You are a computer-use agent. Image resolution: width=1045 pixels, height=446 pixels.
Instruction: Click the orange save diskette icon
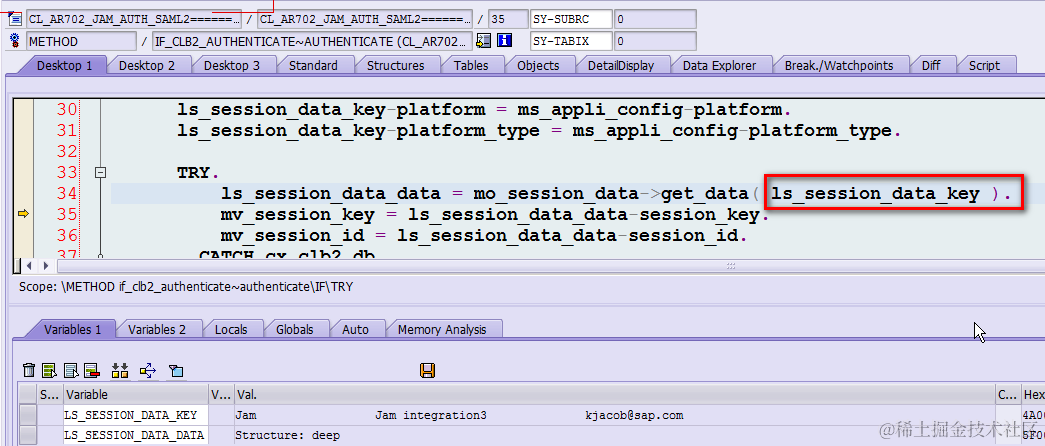(428, 371)
